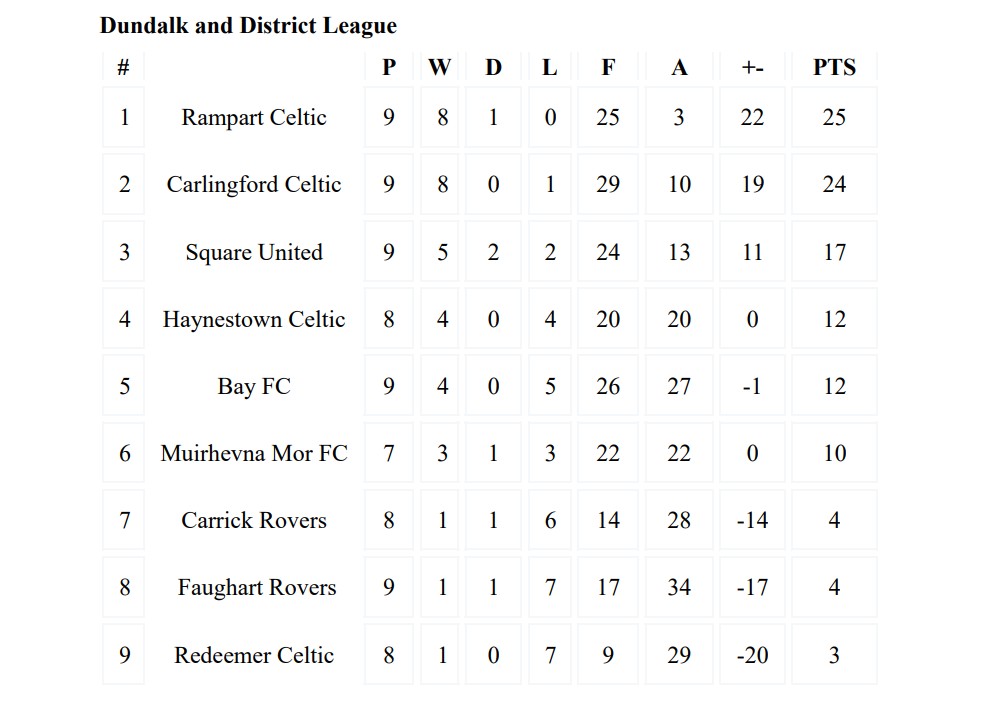Click Carlingford Celtic's goals-for cell showing 29
The width and height of the screenshot is (997, 705).
608,184
